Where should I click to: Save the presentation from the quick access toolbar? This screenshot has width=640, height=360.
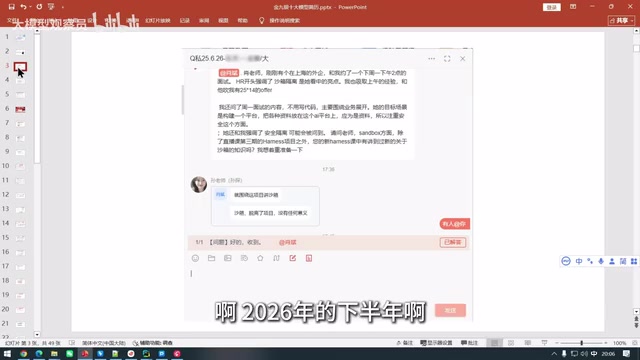pyautogui.click(x=11, y=7)
